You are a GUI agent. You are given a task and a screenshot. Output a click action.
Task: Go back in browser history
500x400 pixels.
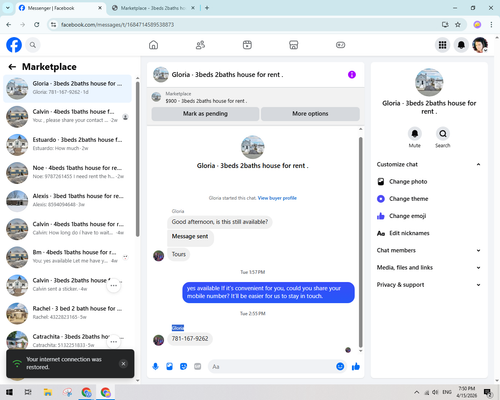pos(9,25)
